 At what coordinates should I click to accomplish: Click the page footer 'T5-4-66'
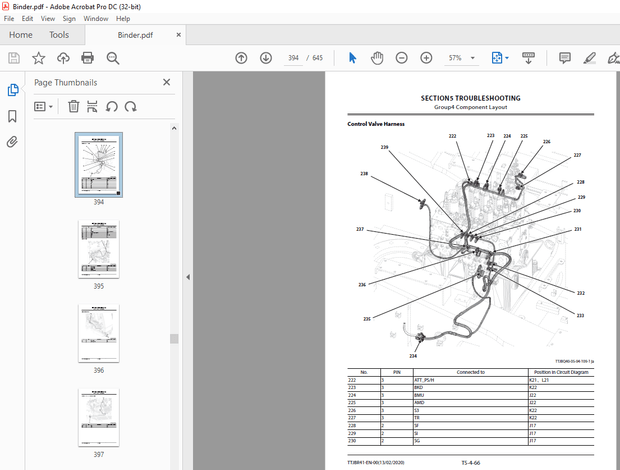(x=471, y=463)
